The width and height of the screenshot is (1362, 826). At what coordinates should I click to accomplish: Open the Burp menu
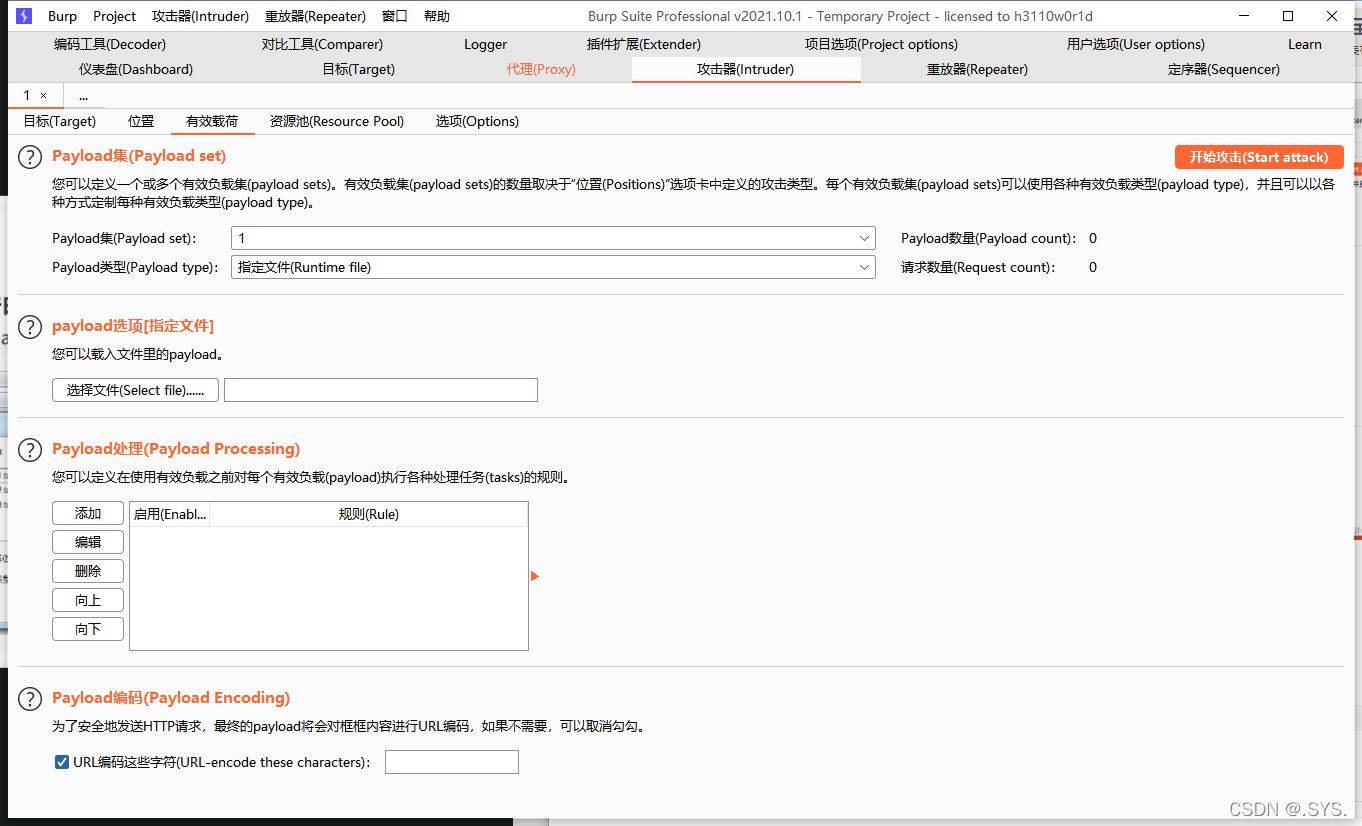click(x=62, y=16)
